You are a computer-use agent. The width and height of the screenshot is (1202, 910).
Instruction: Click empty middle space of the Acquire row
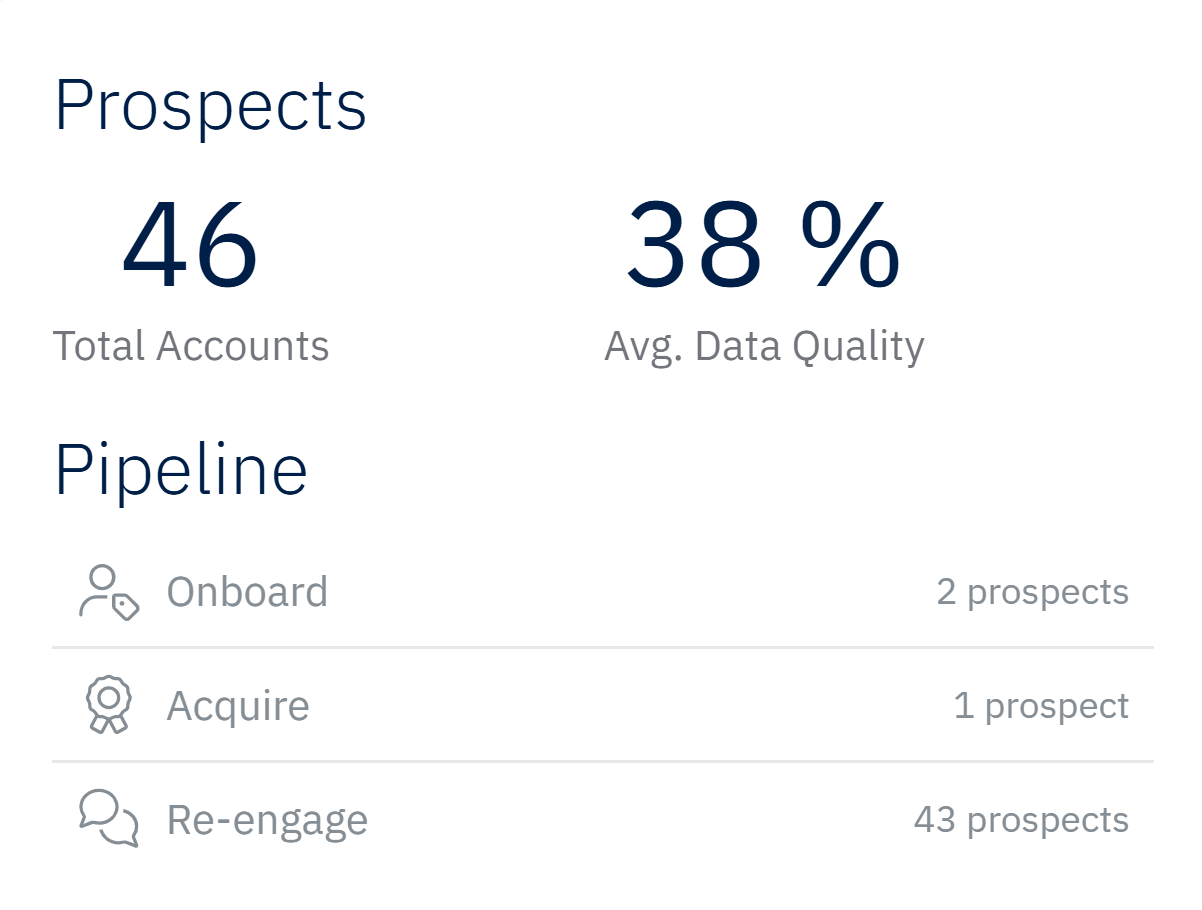point(620,706)
